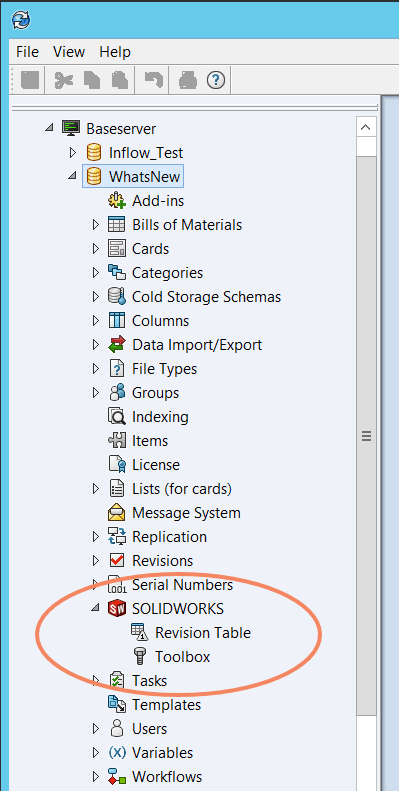Click the SOLIDWORKS red logo icon
Viewport: 399px width, 791px height.
117,609
